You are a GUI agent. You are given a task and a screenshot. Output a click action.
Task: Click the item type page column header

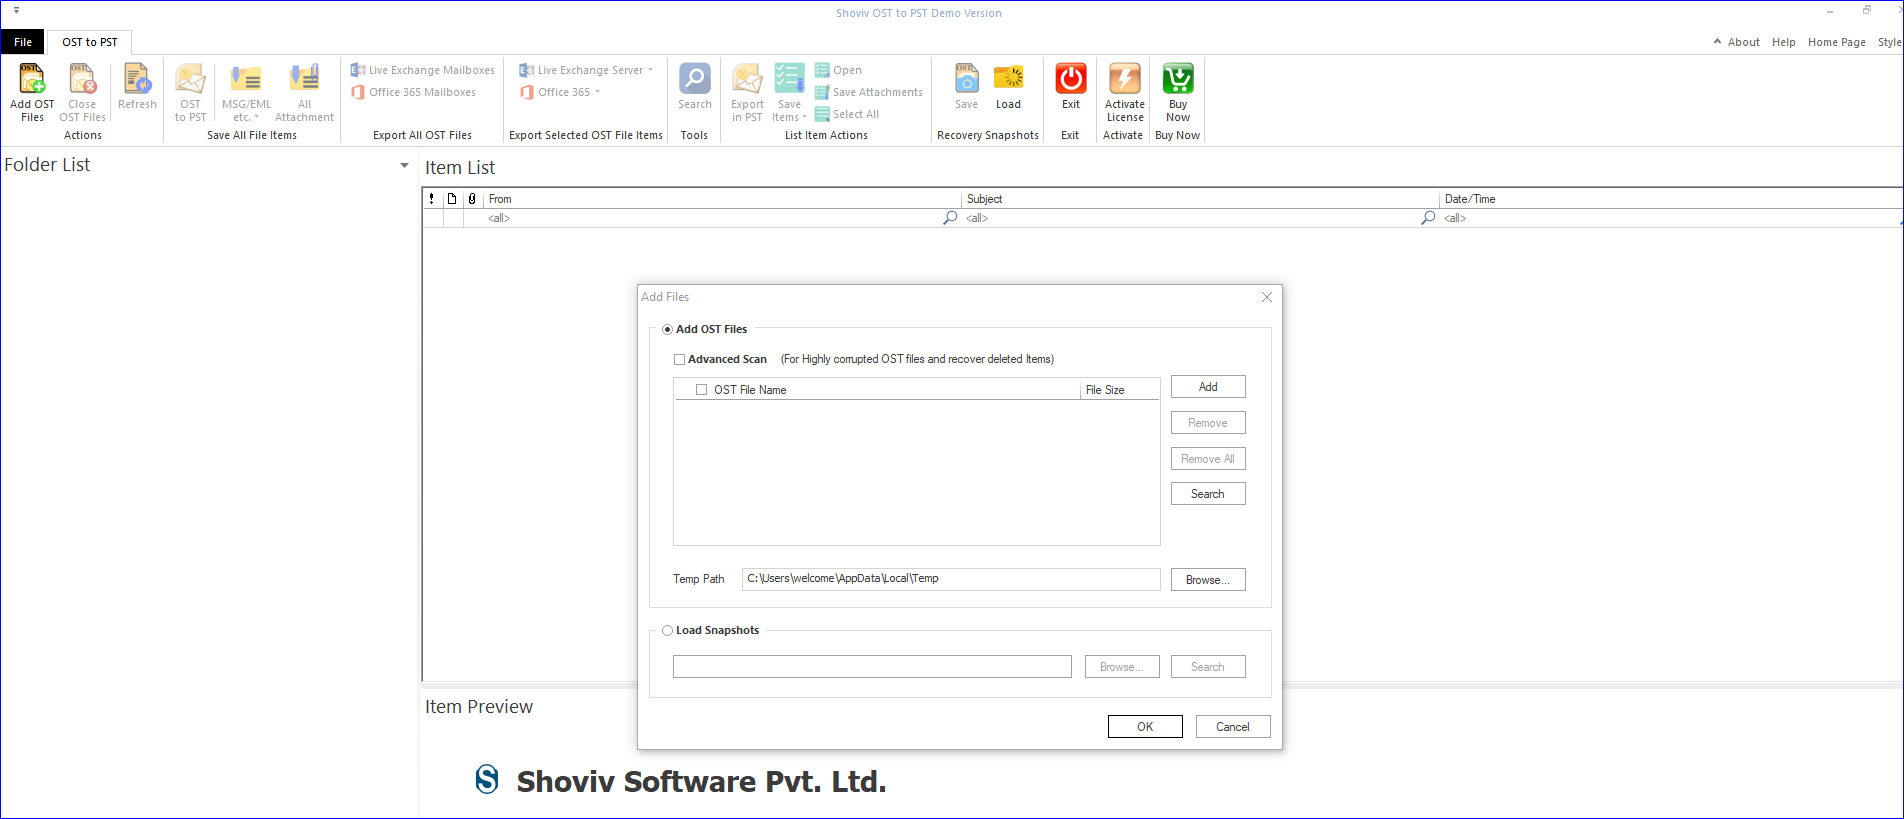click(452, 199)
